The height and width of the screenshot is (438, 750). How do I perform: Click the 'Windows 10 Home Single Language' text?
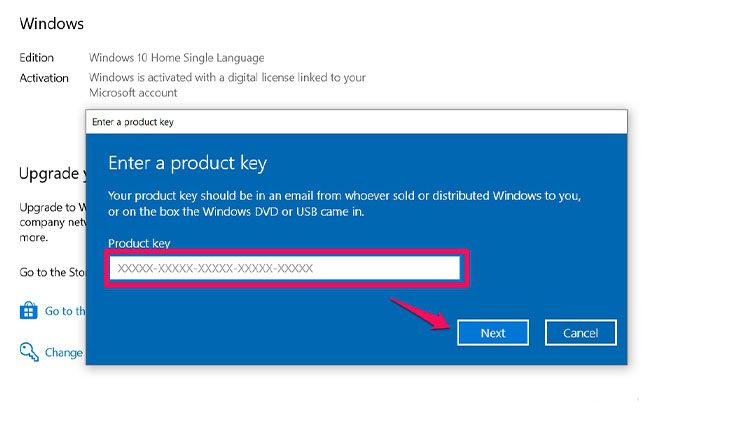pyautogui.click(x=176, y=57)
